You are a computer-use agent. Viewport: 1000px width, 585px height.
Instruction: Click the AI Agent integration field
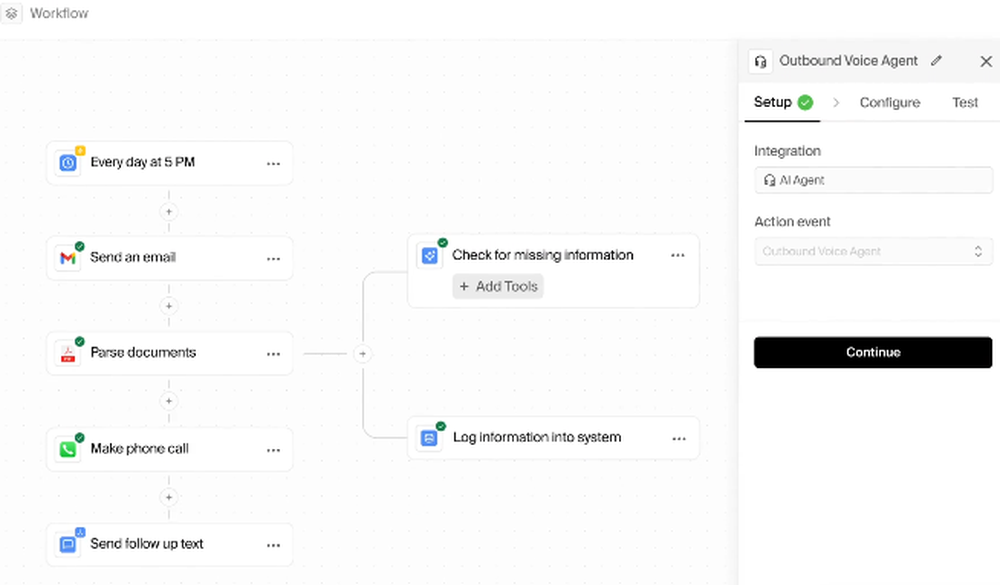(x=873, y=180)
